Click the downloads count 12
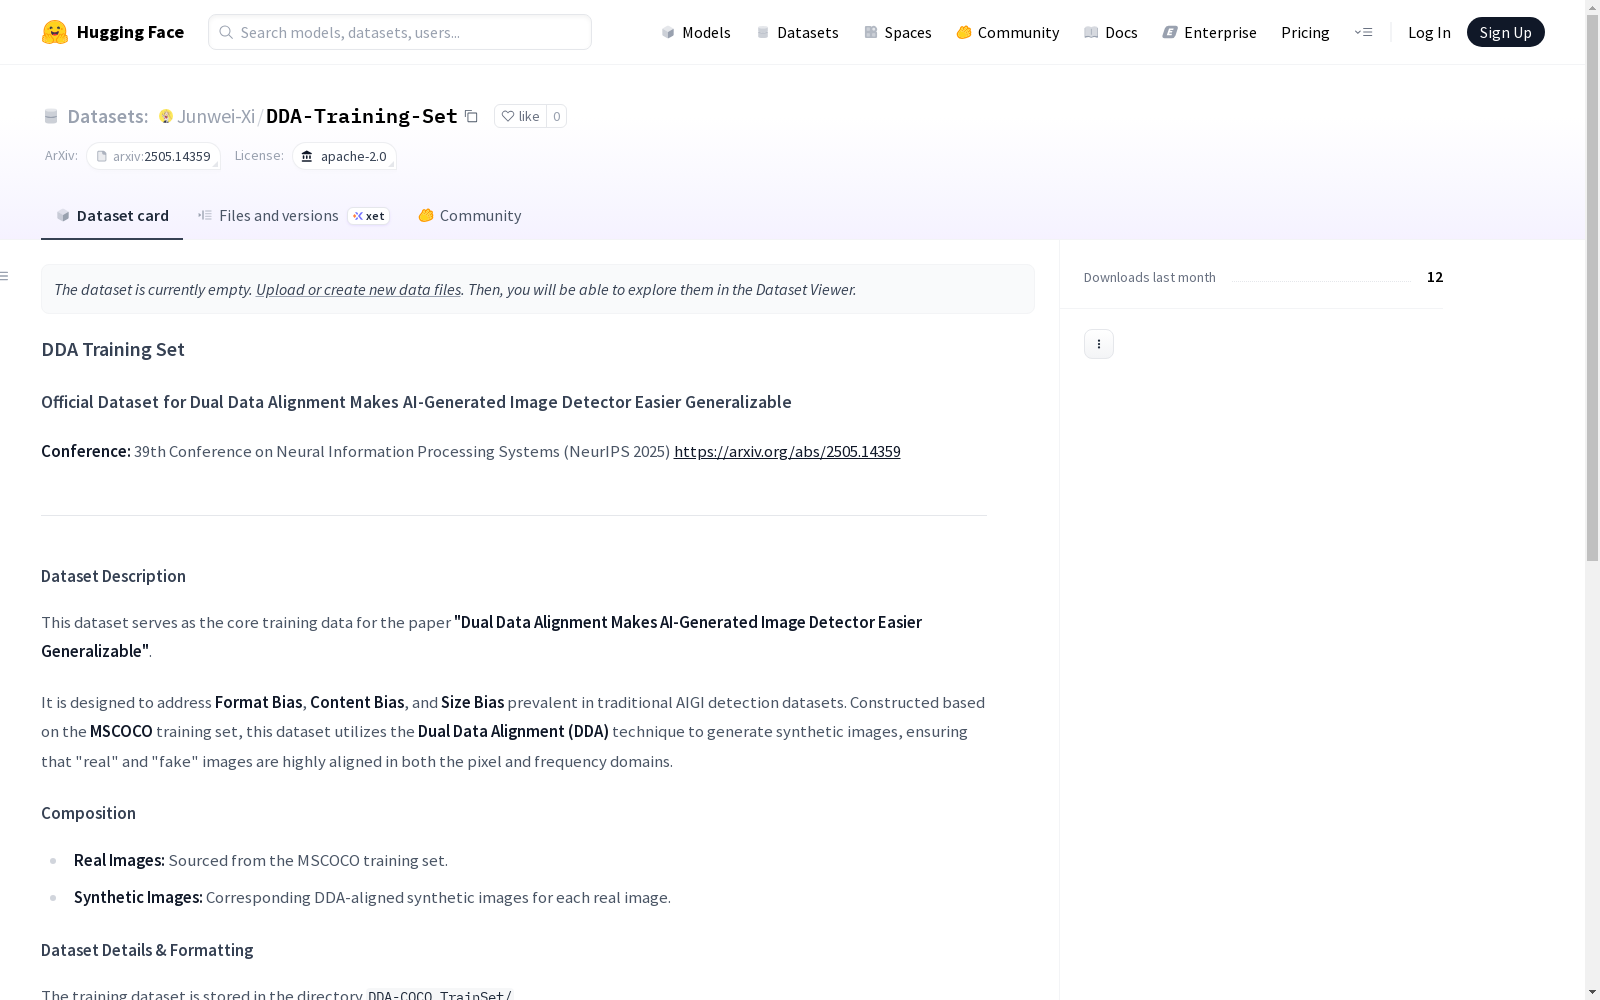This screenshot has width=1600, height=1000. (x=1435, y=277)
